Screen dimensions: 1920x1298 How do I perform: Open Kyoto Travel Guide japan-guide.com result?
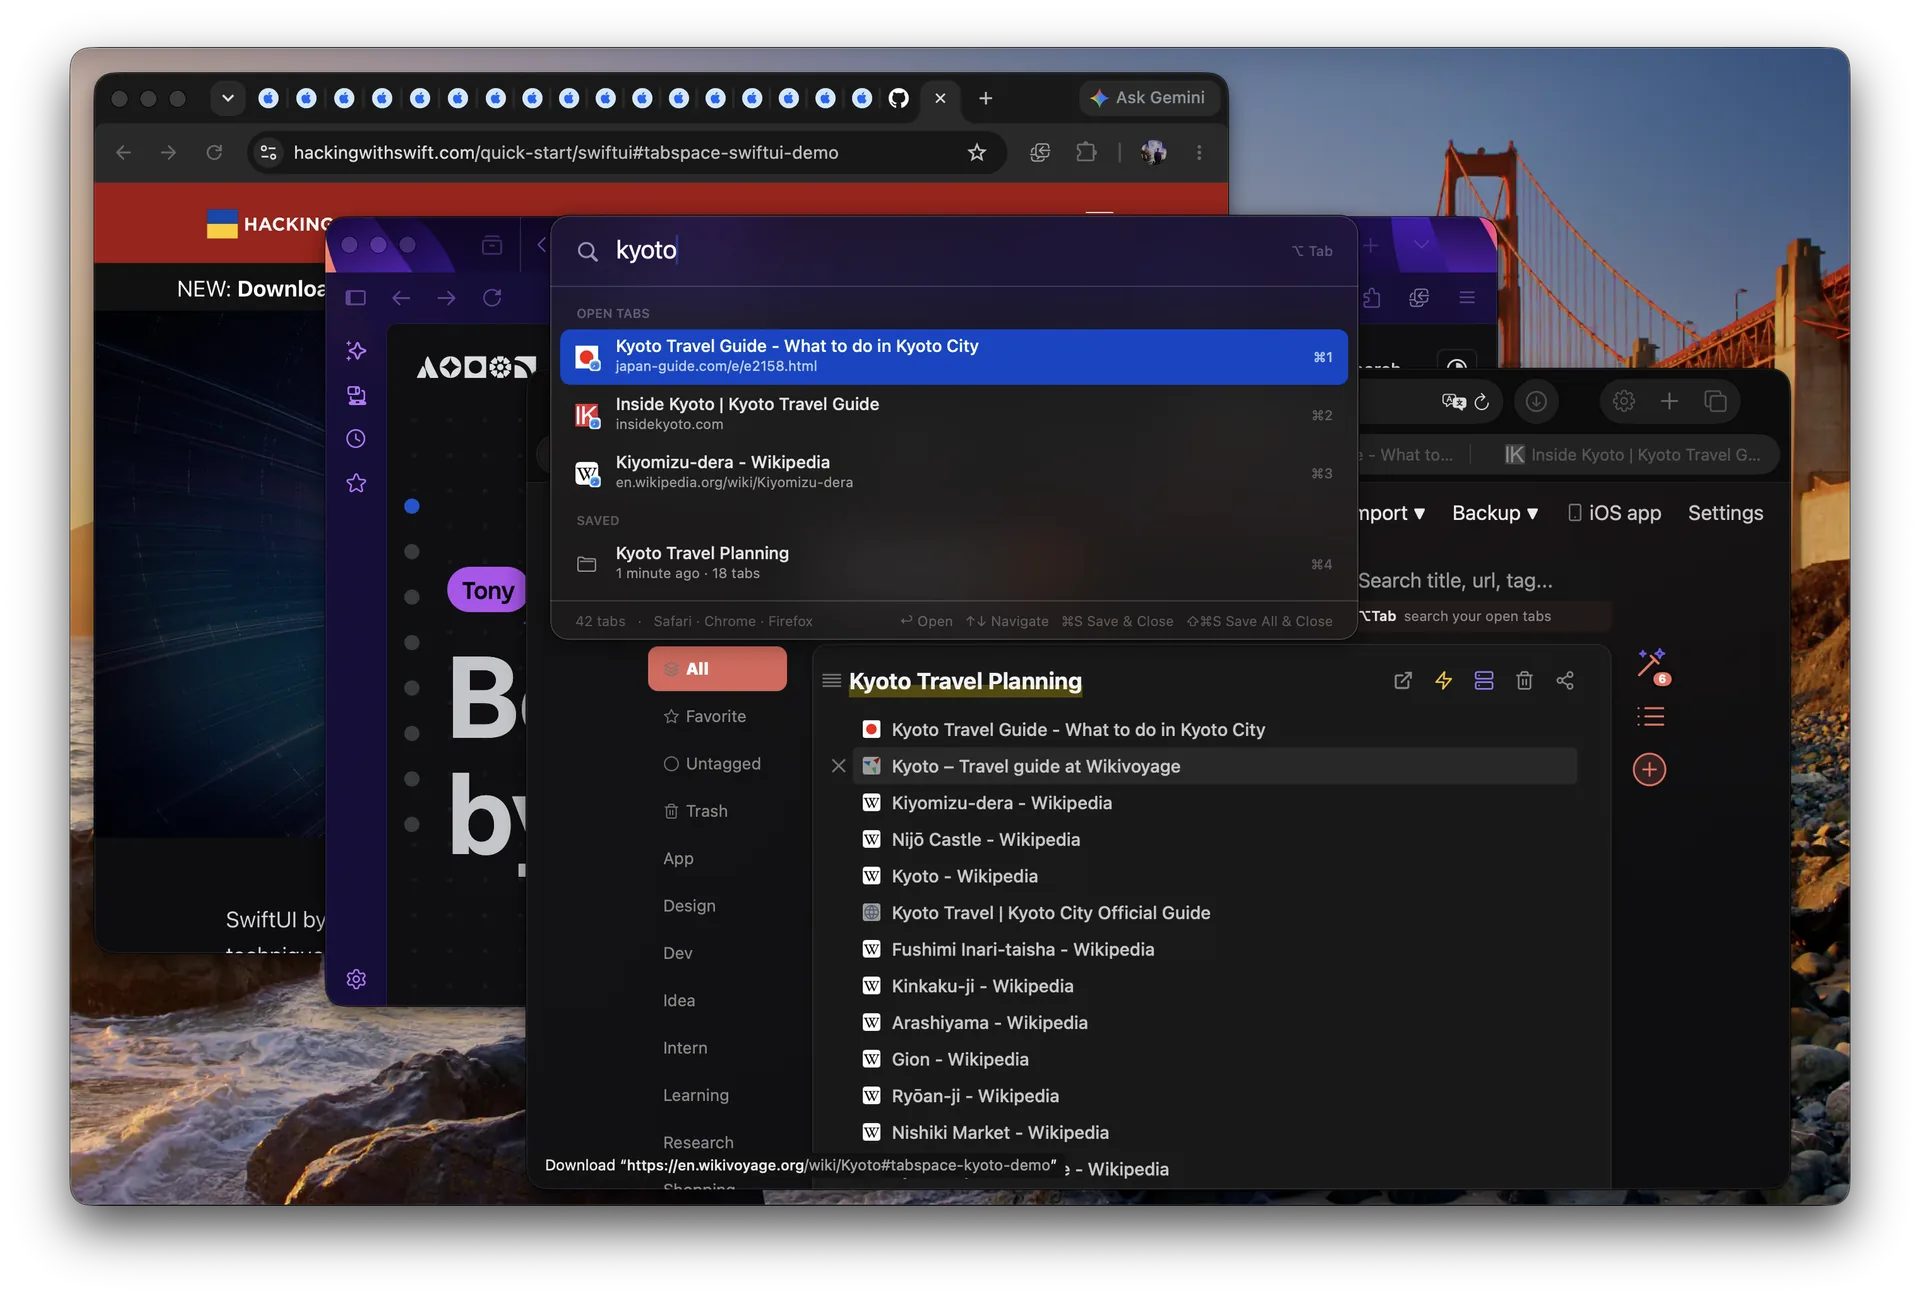(x=954, y=356)
